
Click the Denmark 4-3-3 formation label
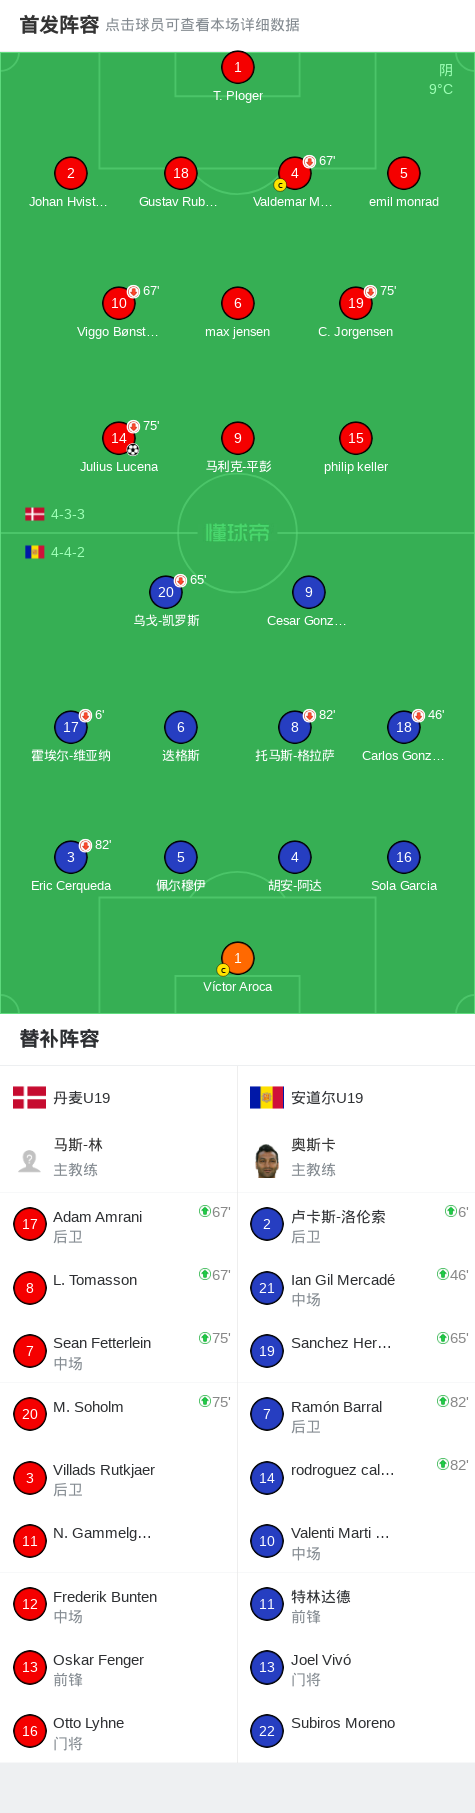coord(55,514)
